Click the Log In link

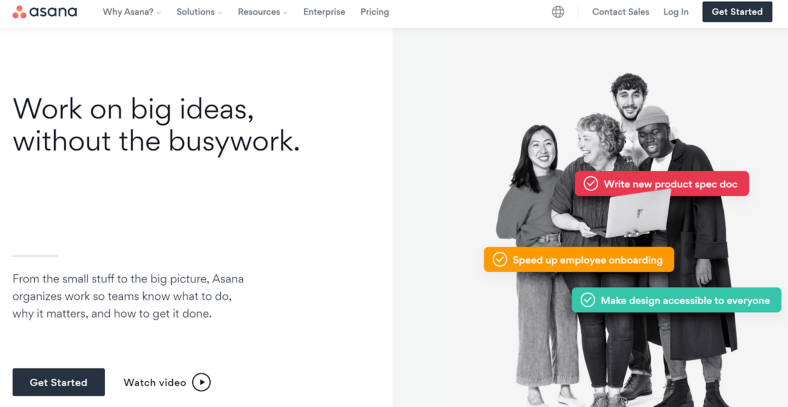click(x=676, y=12)
